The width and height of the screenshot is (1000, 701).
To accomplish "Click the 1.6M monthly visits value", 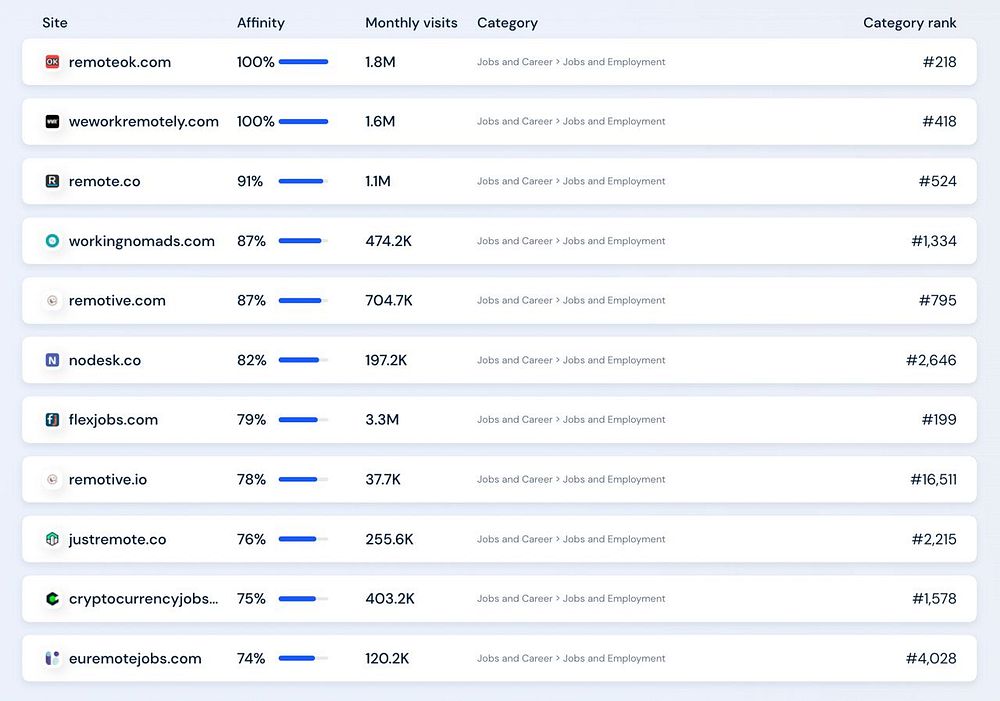I will click(x=380, y=121).
